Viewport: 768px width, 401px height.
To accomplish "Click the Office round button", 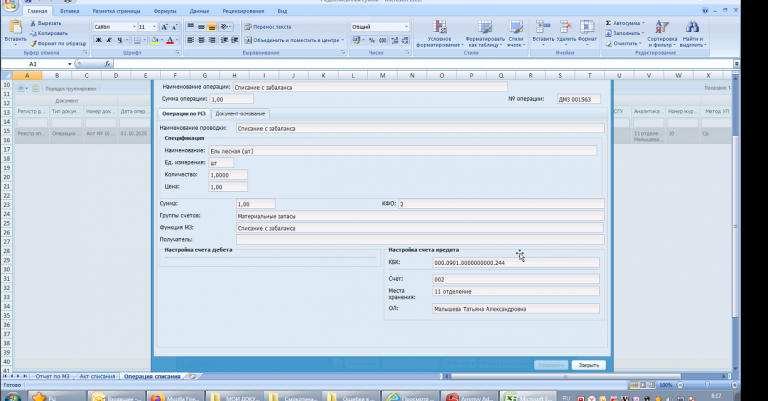I will pos(10,4).
